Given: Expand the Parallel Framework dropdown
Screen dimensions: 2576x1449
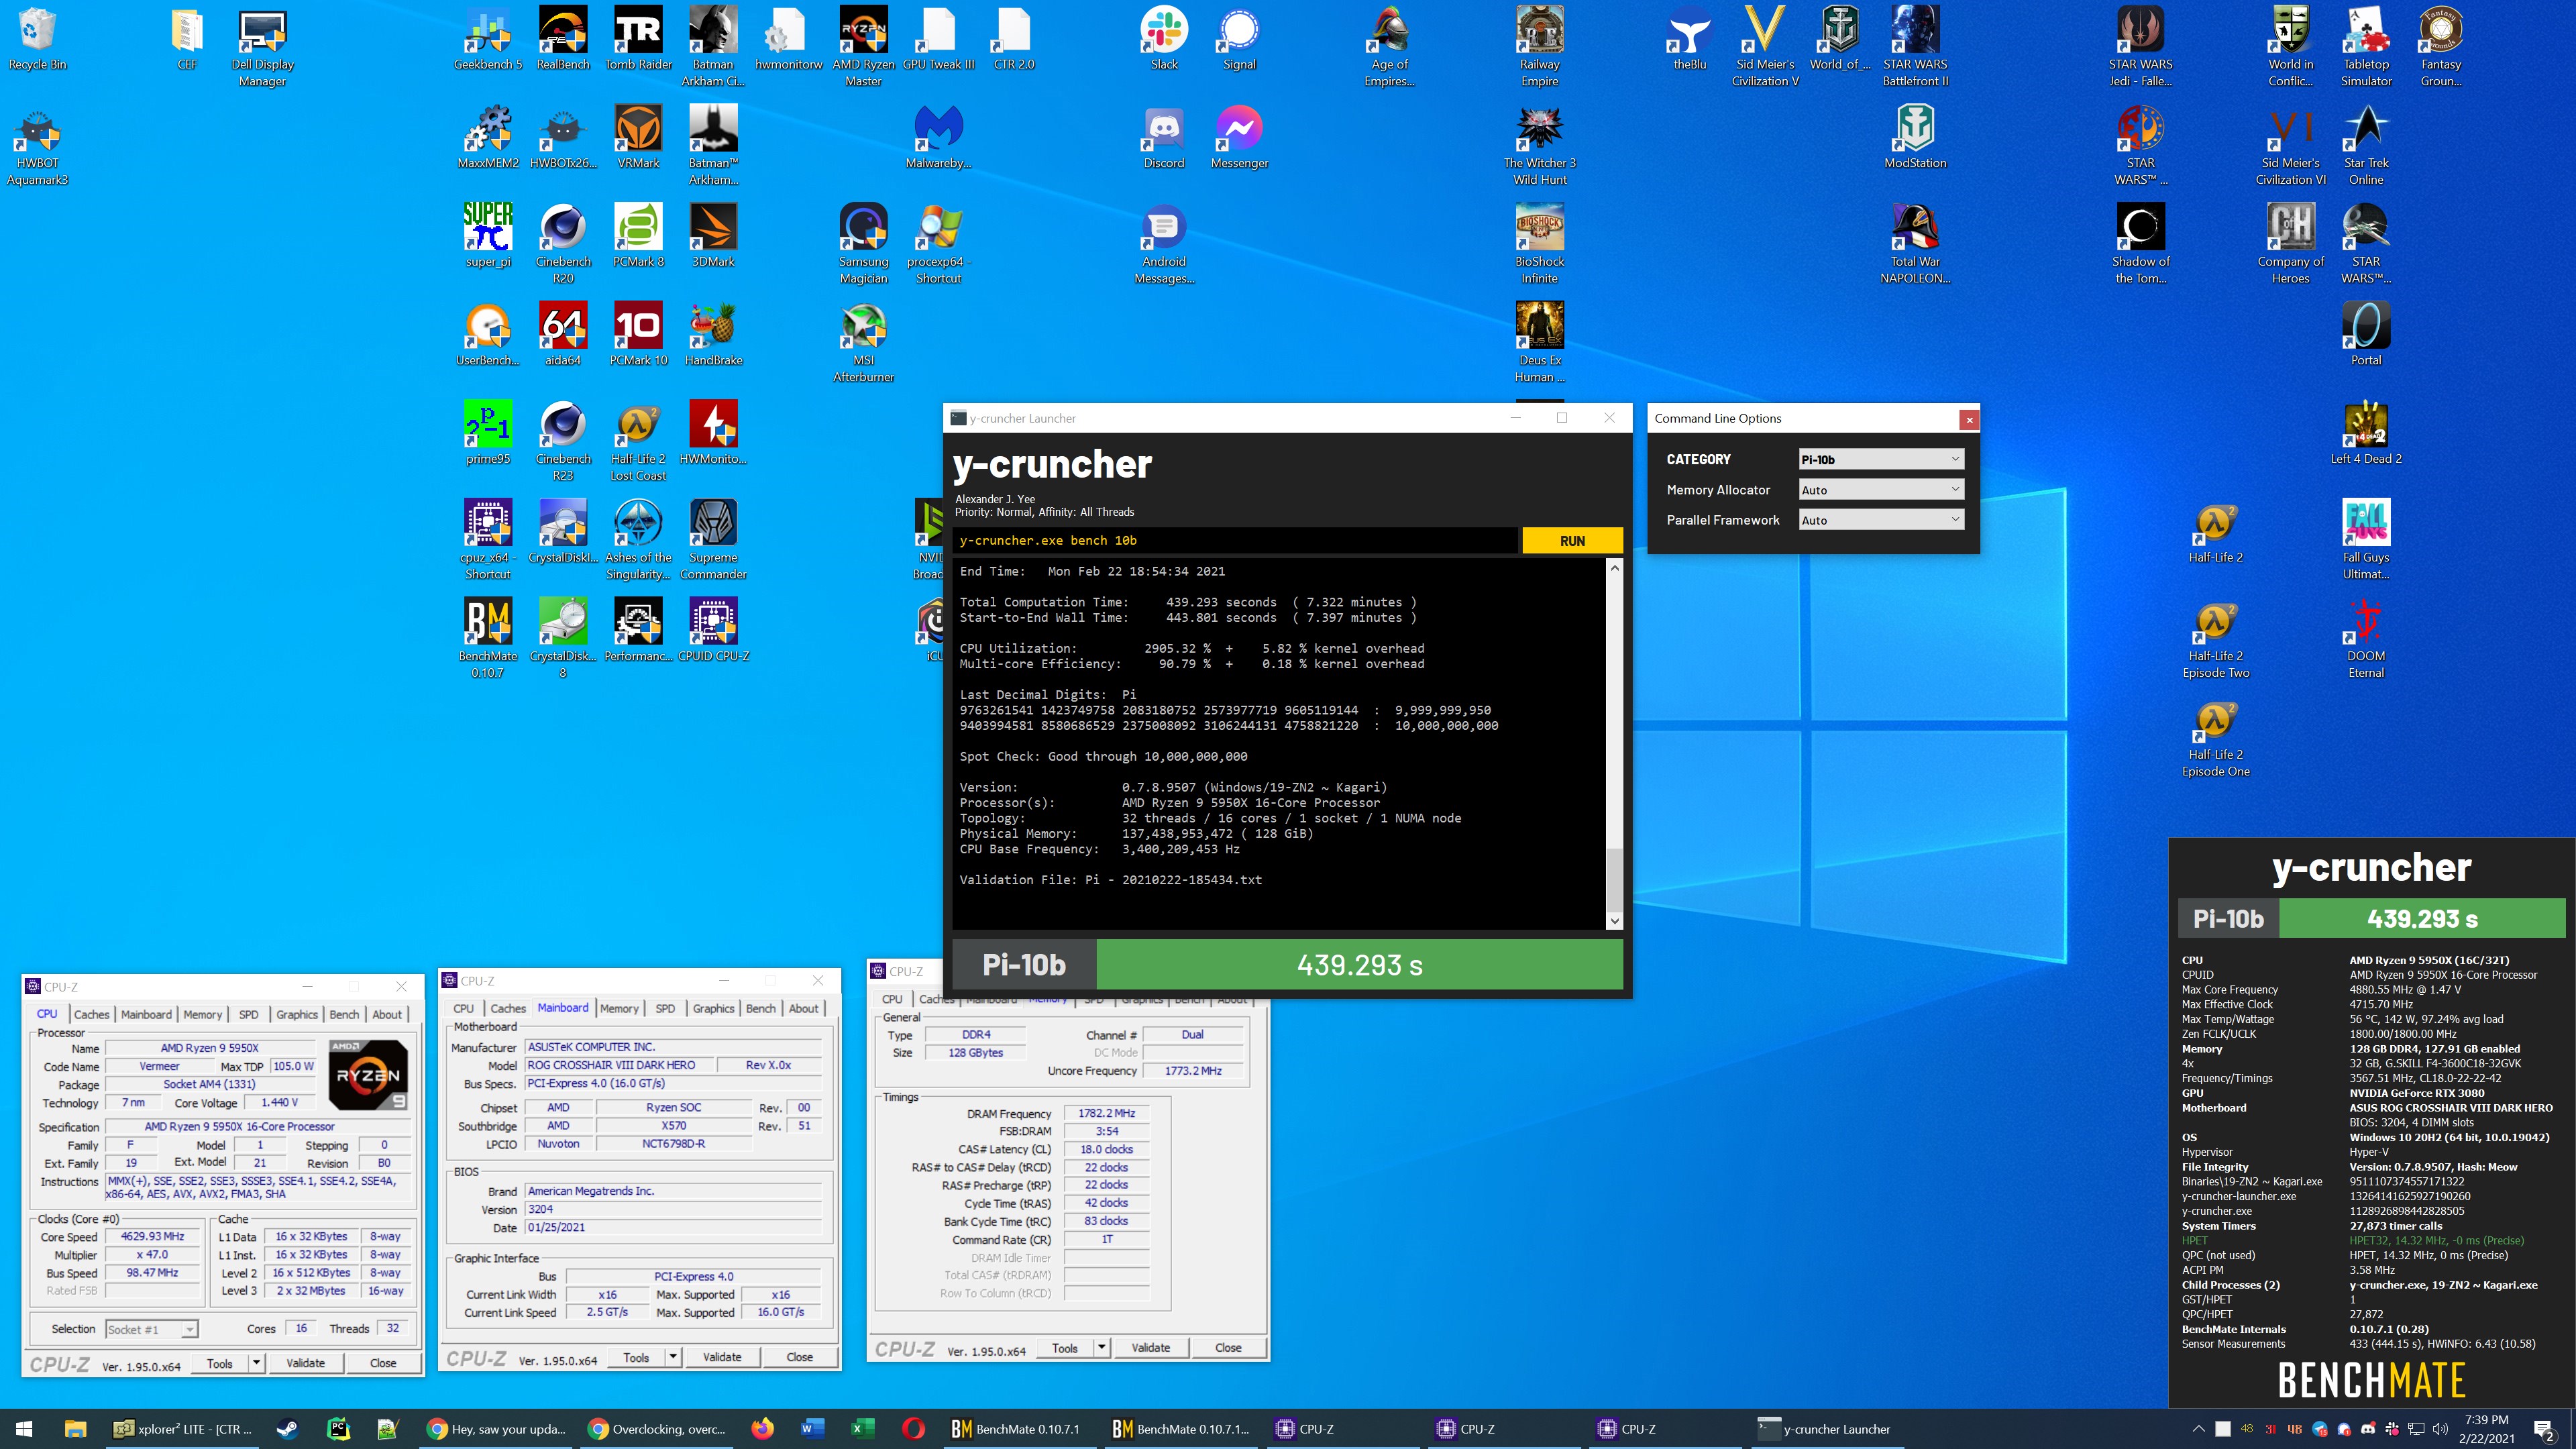Looking at the screenshot, I should 1881,520.
